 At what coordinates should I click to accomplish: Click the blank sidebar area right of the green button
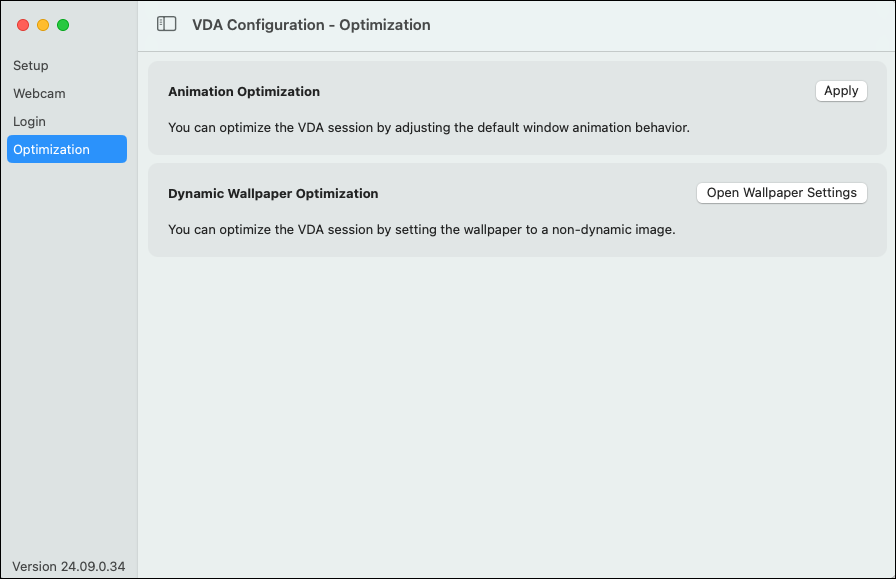(105, 25)
